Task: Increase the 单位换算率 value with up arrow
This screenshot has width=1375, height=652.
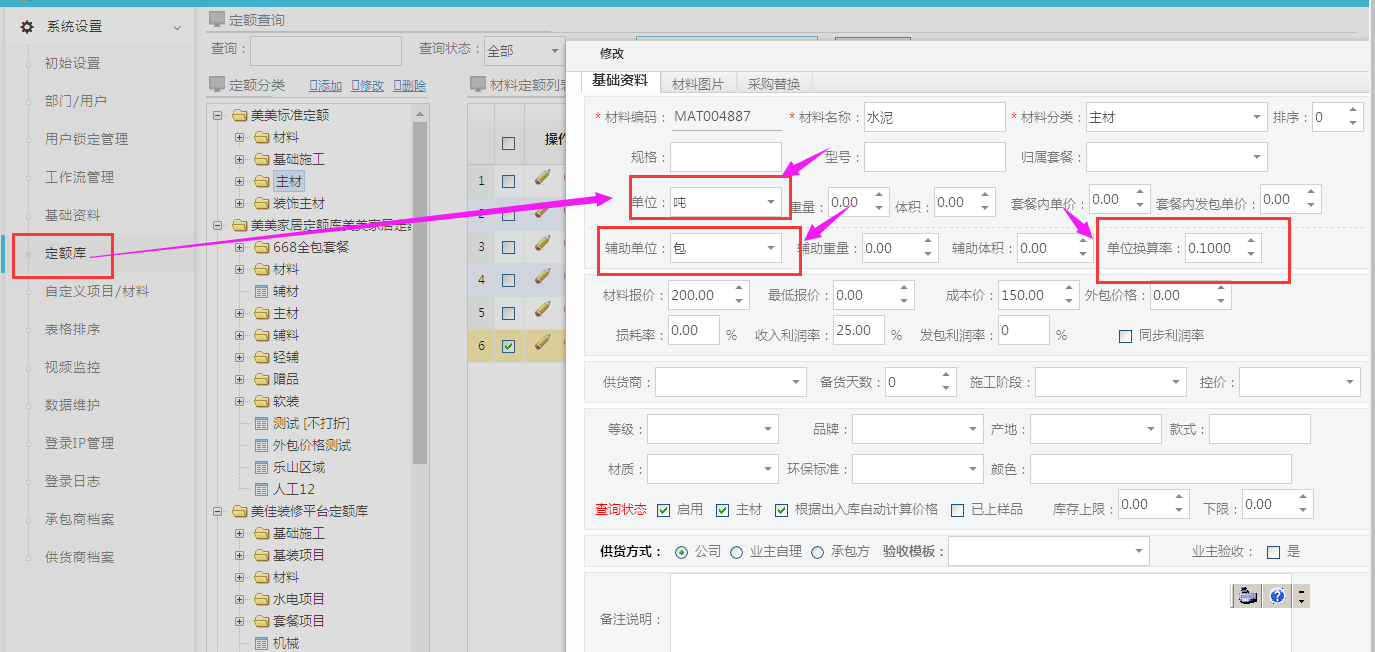Action: coord(1251,242)
